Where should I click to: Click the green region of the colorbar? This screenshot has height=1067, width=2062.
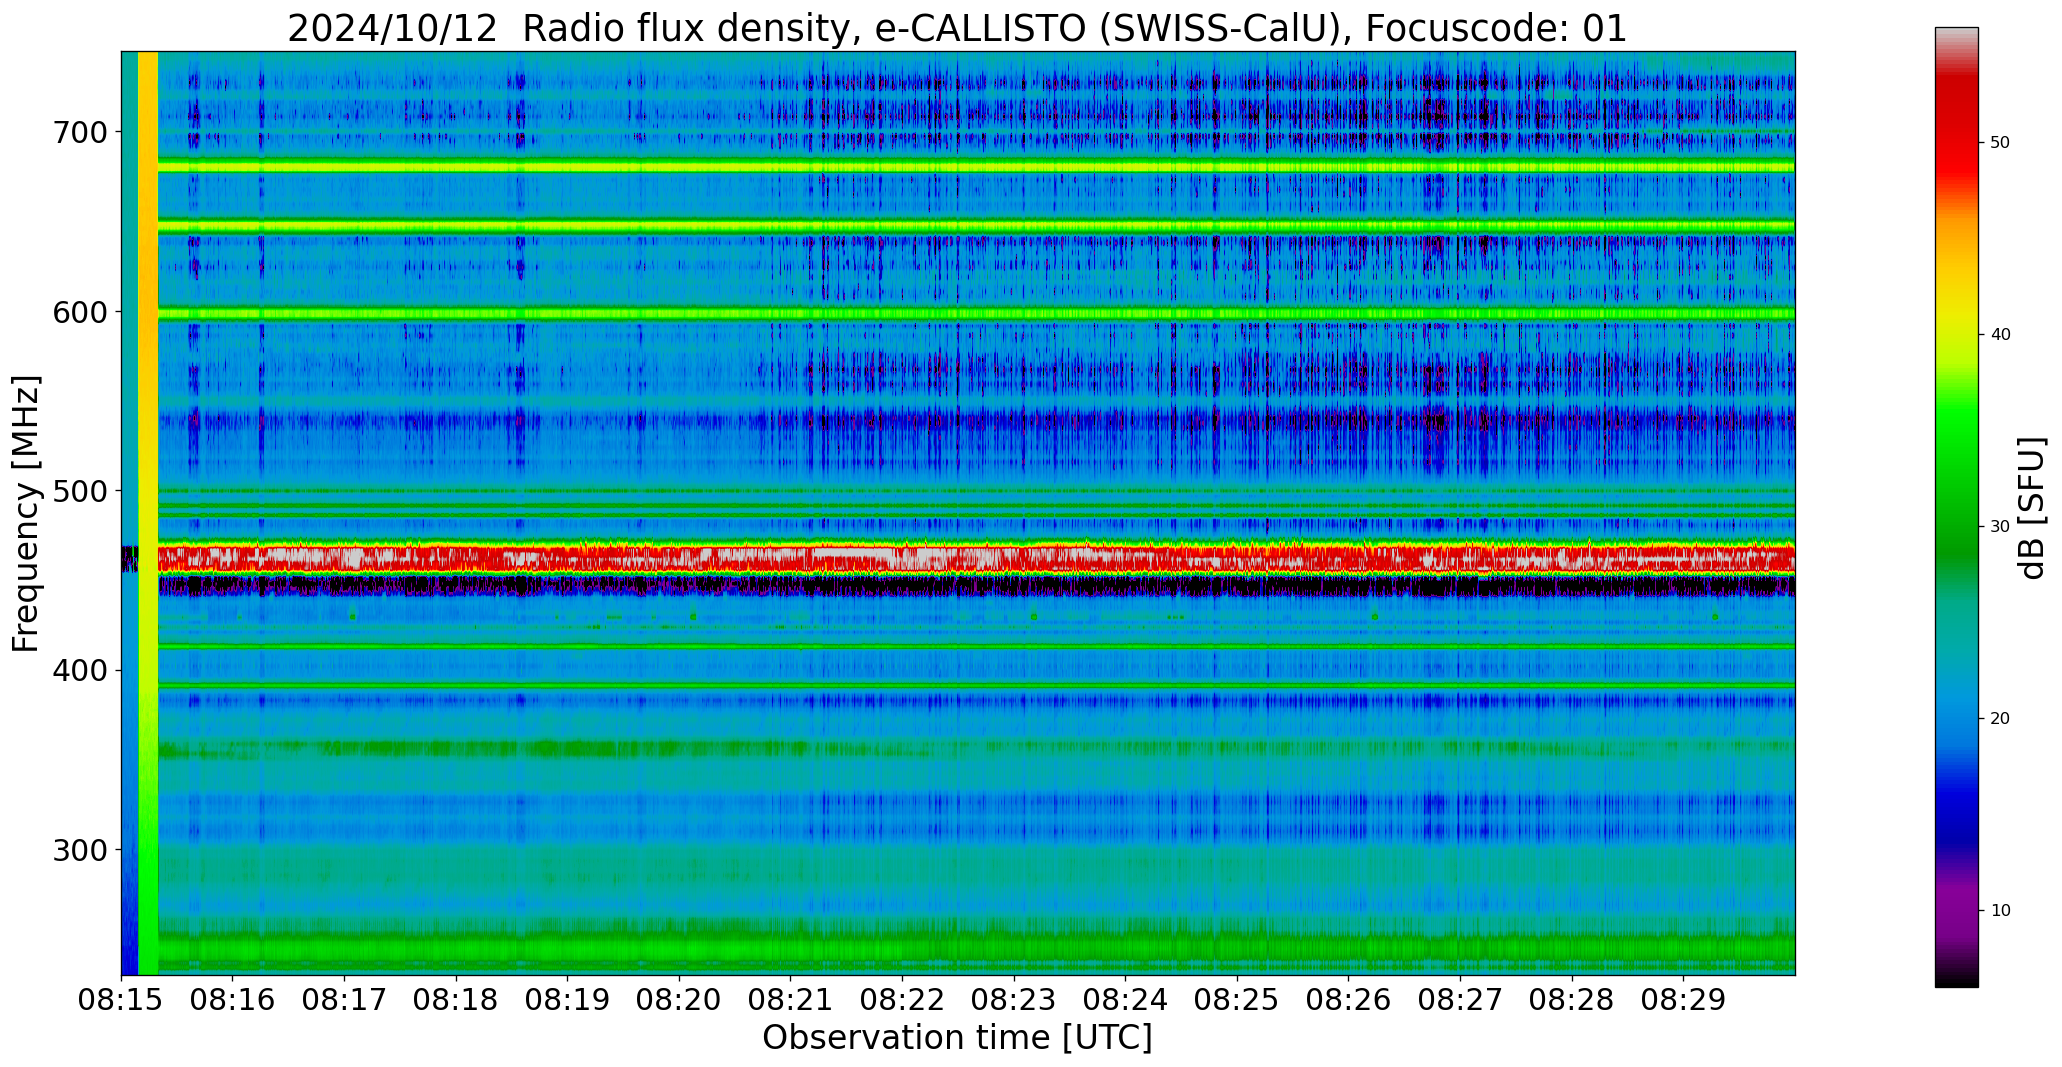[x=1956, y=480]
